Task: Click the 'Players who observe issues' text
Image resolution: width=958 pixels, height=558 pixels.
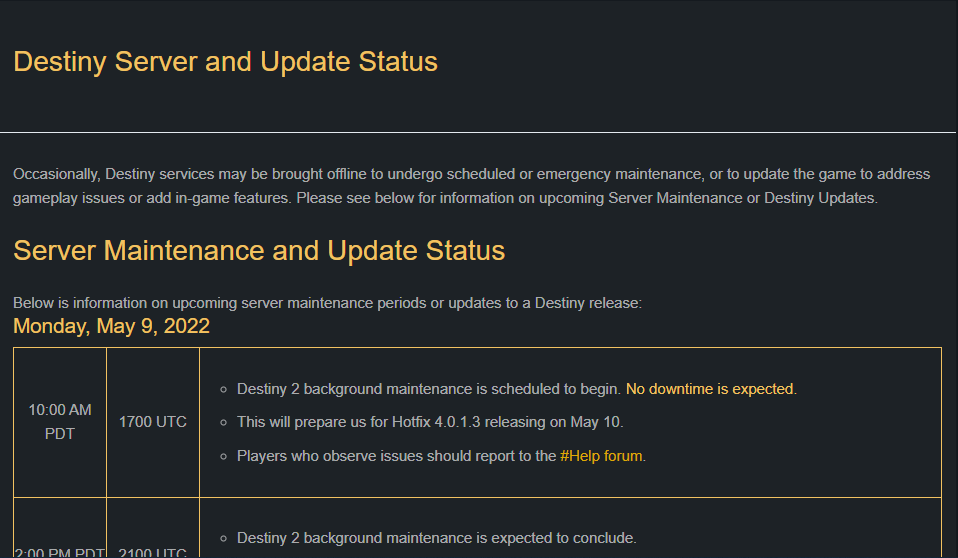Action: tap(395, 456)
